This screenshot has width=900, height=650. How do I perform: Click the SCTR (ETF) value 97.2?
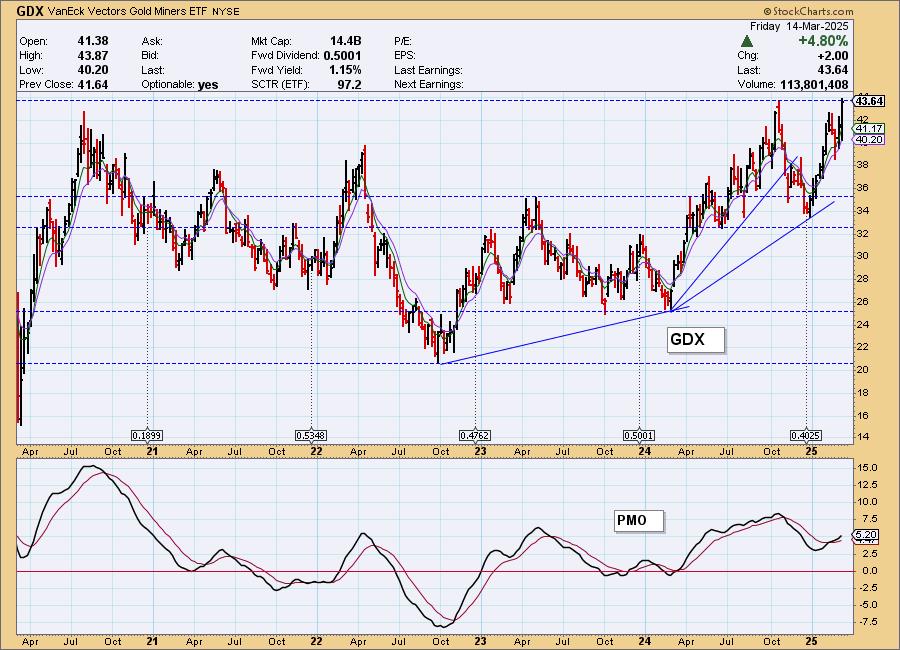coord(350,84)
